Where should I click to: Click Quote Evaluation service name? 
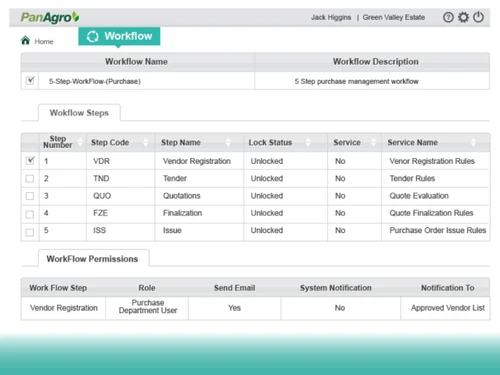(x=419, y=196)
